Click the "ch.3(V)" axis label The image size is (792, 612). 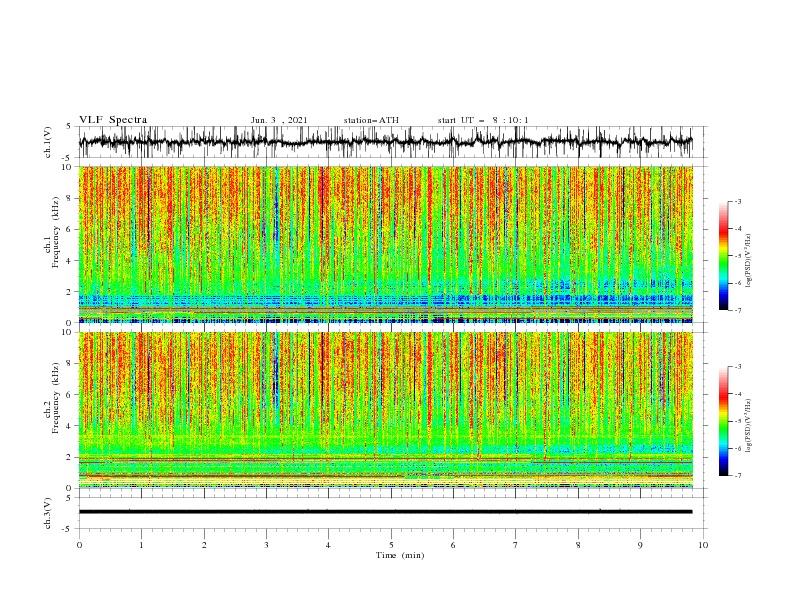[47, 513]
